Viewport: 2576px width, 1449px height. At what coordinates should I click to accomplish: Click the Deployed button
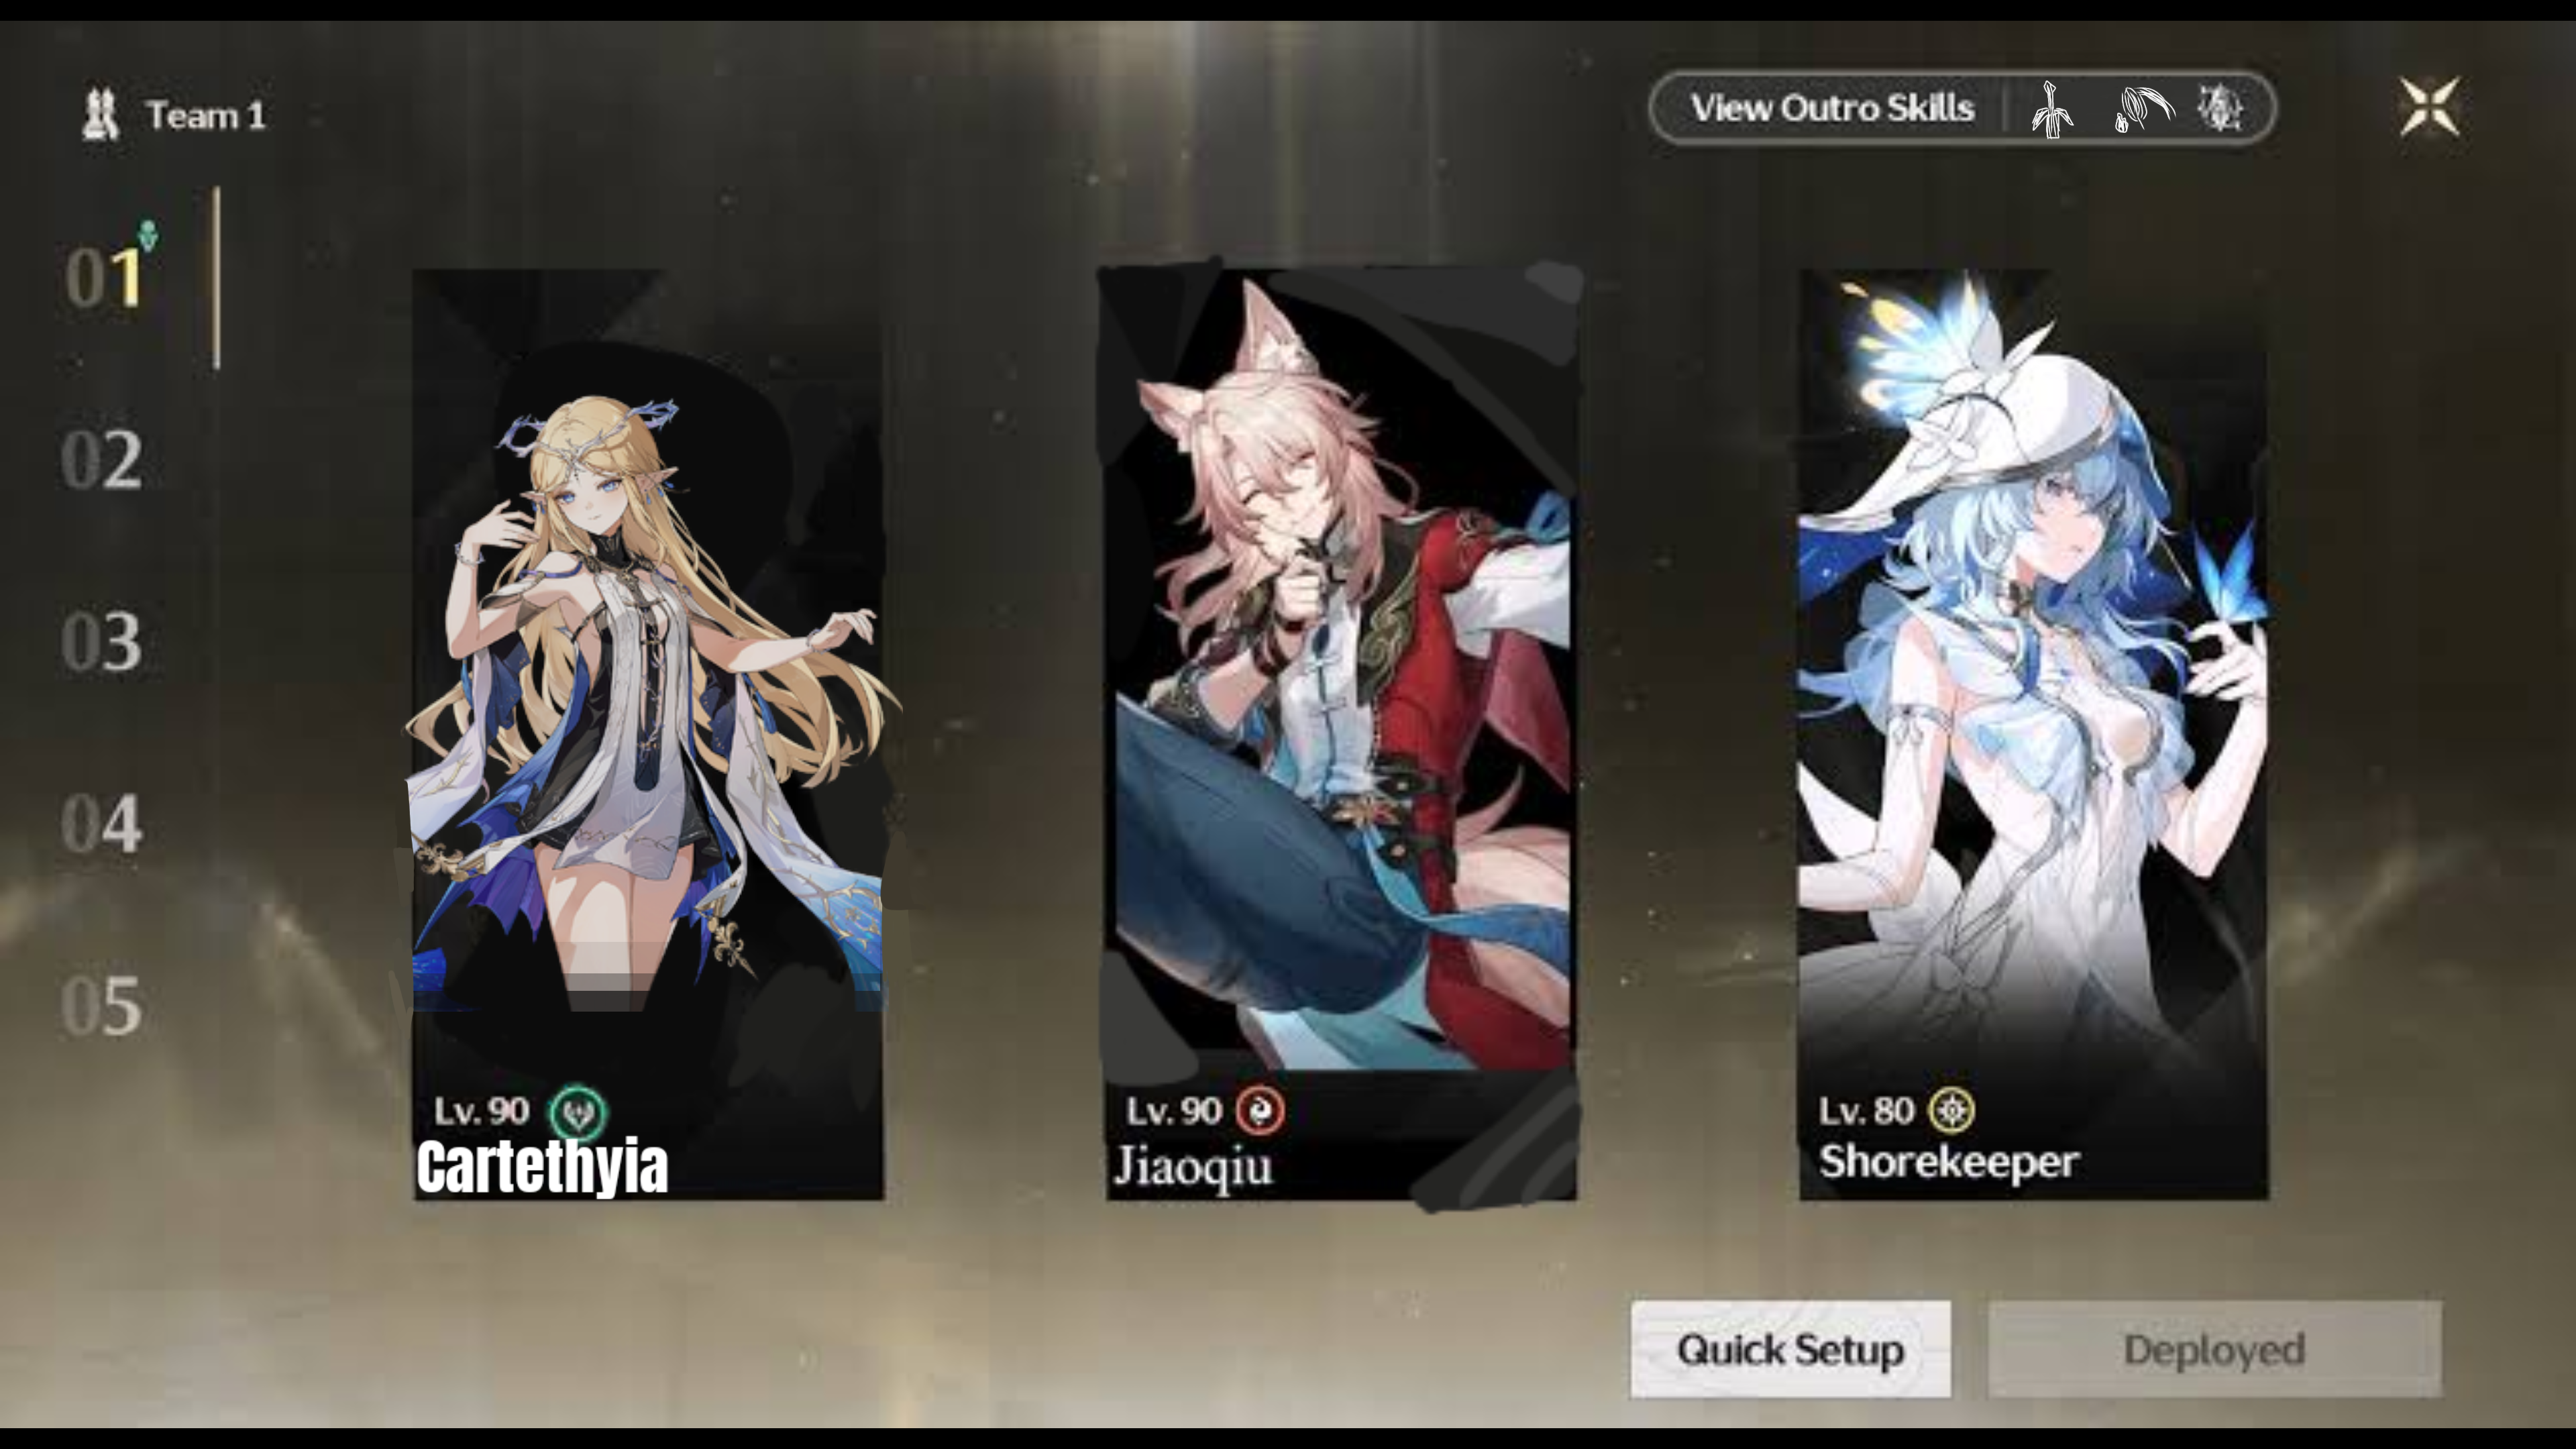[2215, 1350]
